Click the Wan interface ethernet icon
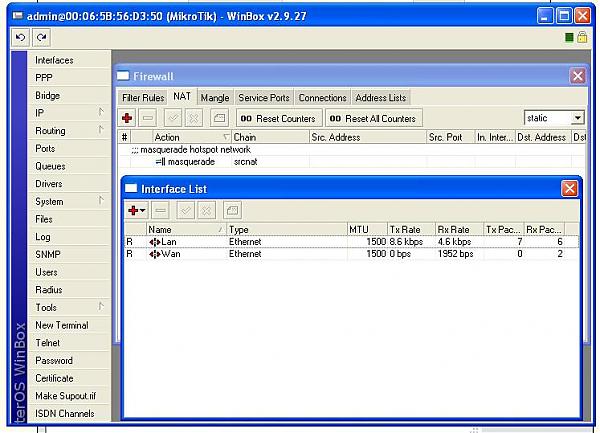Screen dimensions: 600x433 [x=155, y=254]
